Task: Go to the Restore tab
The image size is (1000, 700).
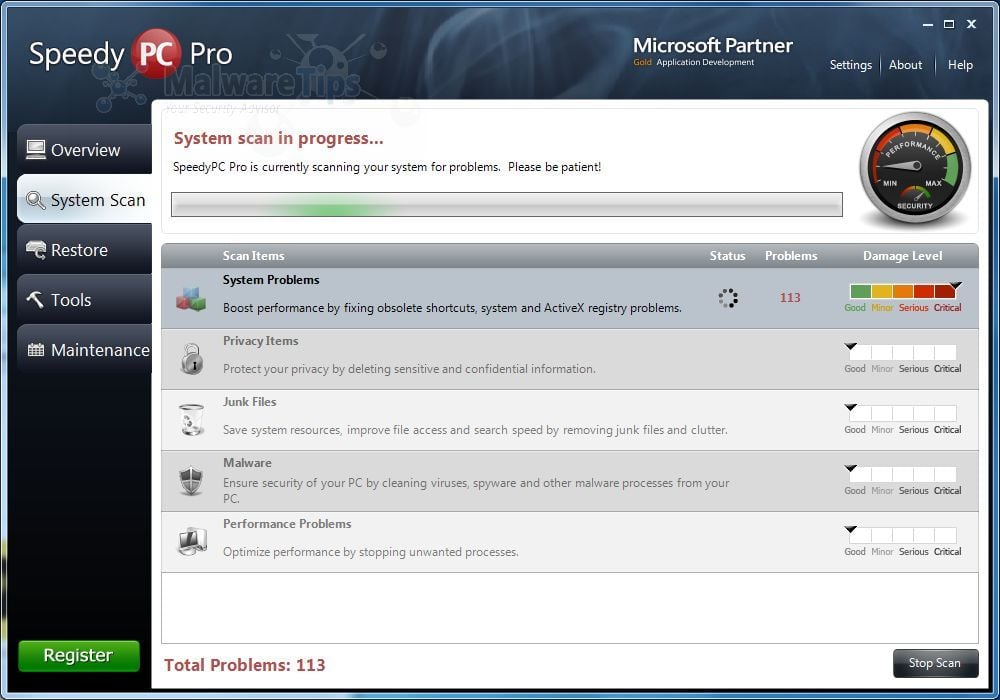Action: click(x=85, y=249)
